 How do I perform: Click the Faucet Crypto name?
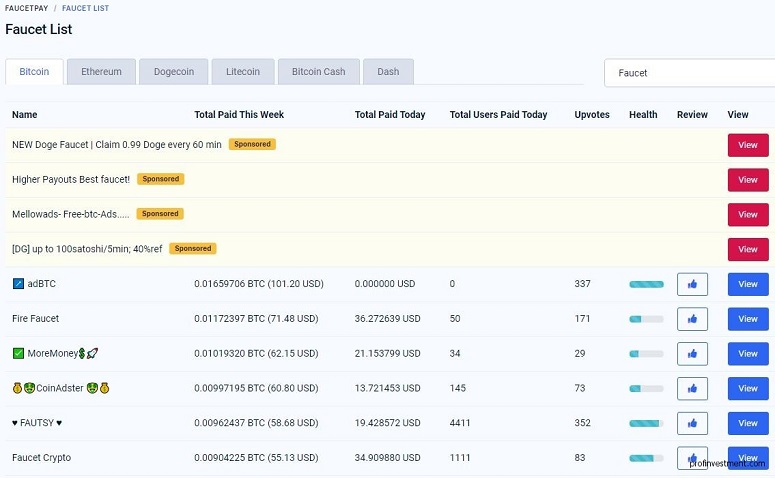42,458
